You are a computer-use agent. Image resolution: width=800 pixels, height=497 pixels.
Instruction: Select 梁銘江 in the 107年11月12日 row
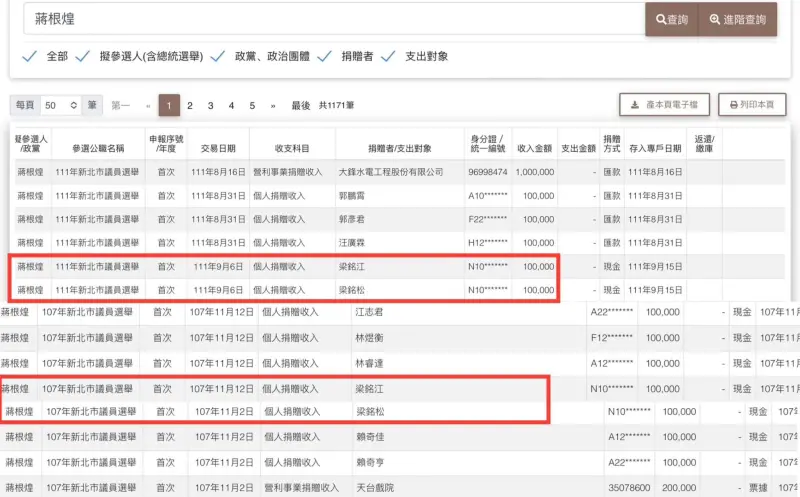pyautogui.click(x=369, y=389)
